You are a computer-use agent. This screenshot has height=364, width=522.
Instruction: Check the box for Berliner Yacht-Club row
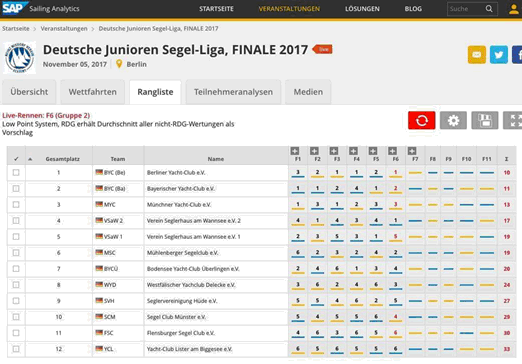click(x=16, y=173)
